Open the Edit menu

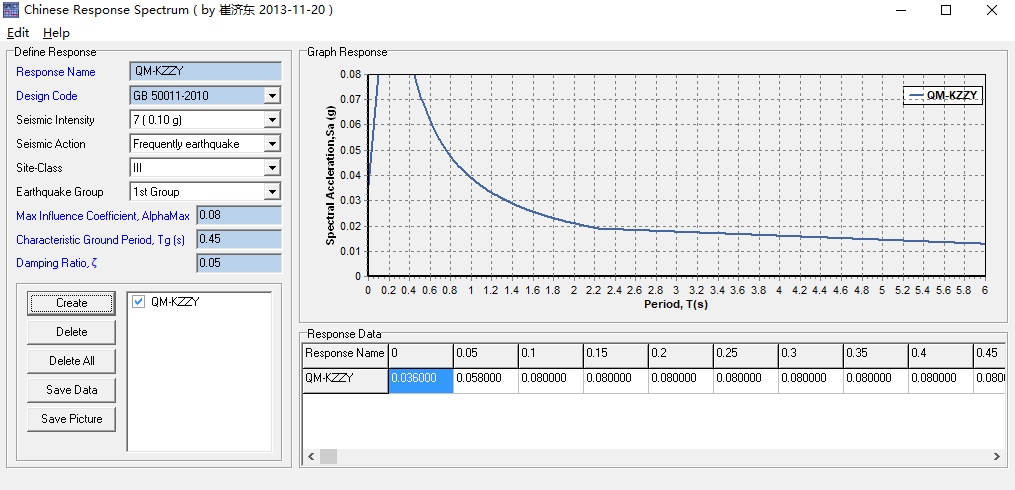(x=18, y=33)
